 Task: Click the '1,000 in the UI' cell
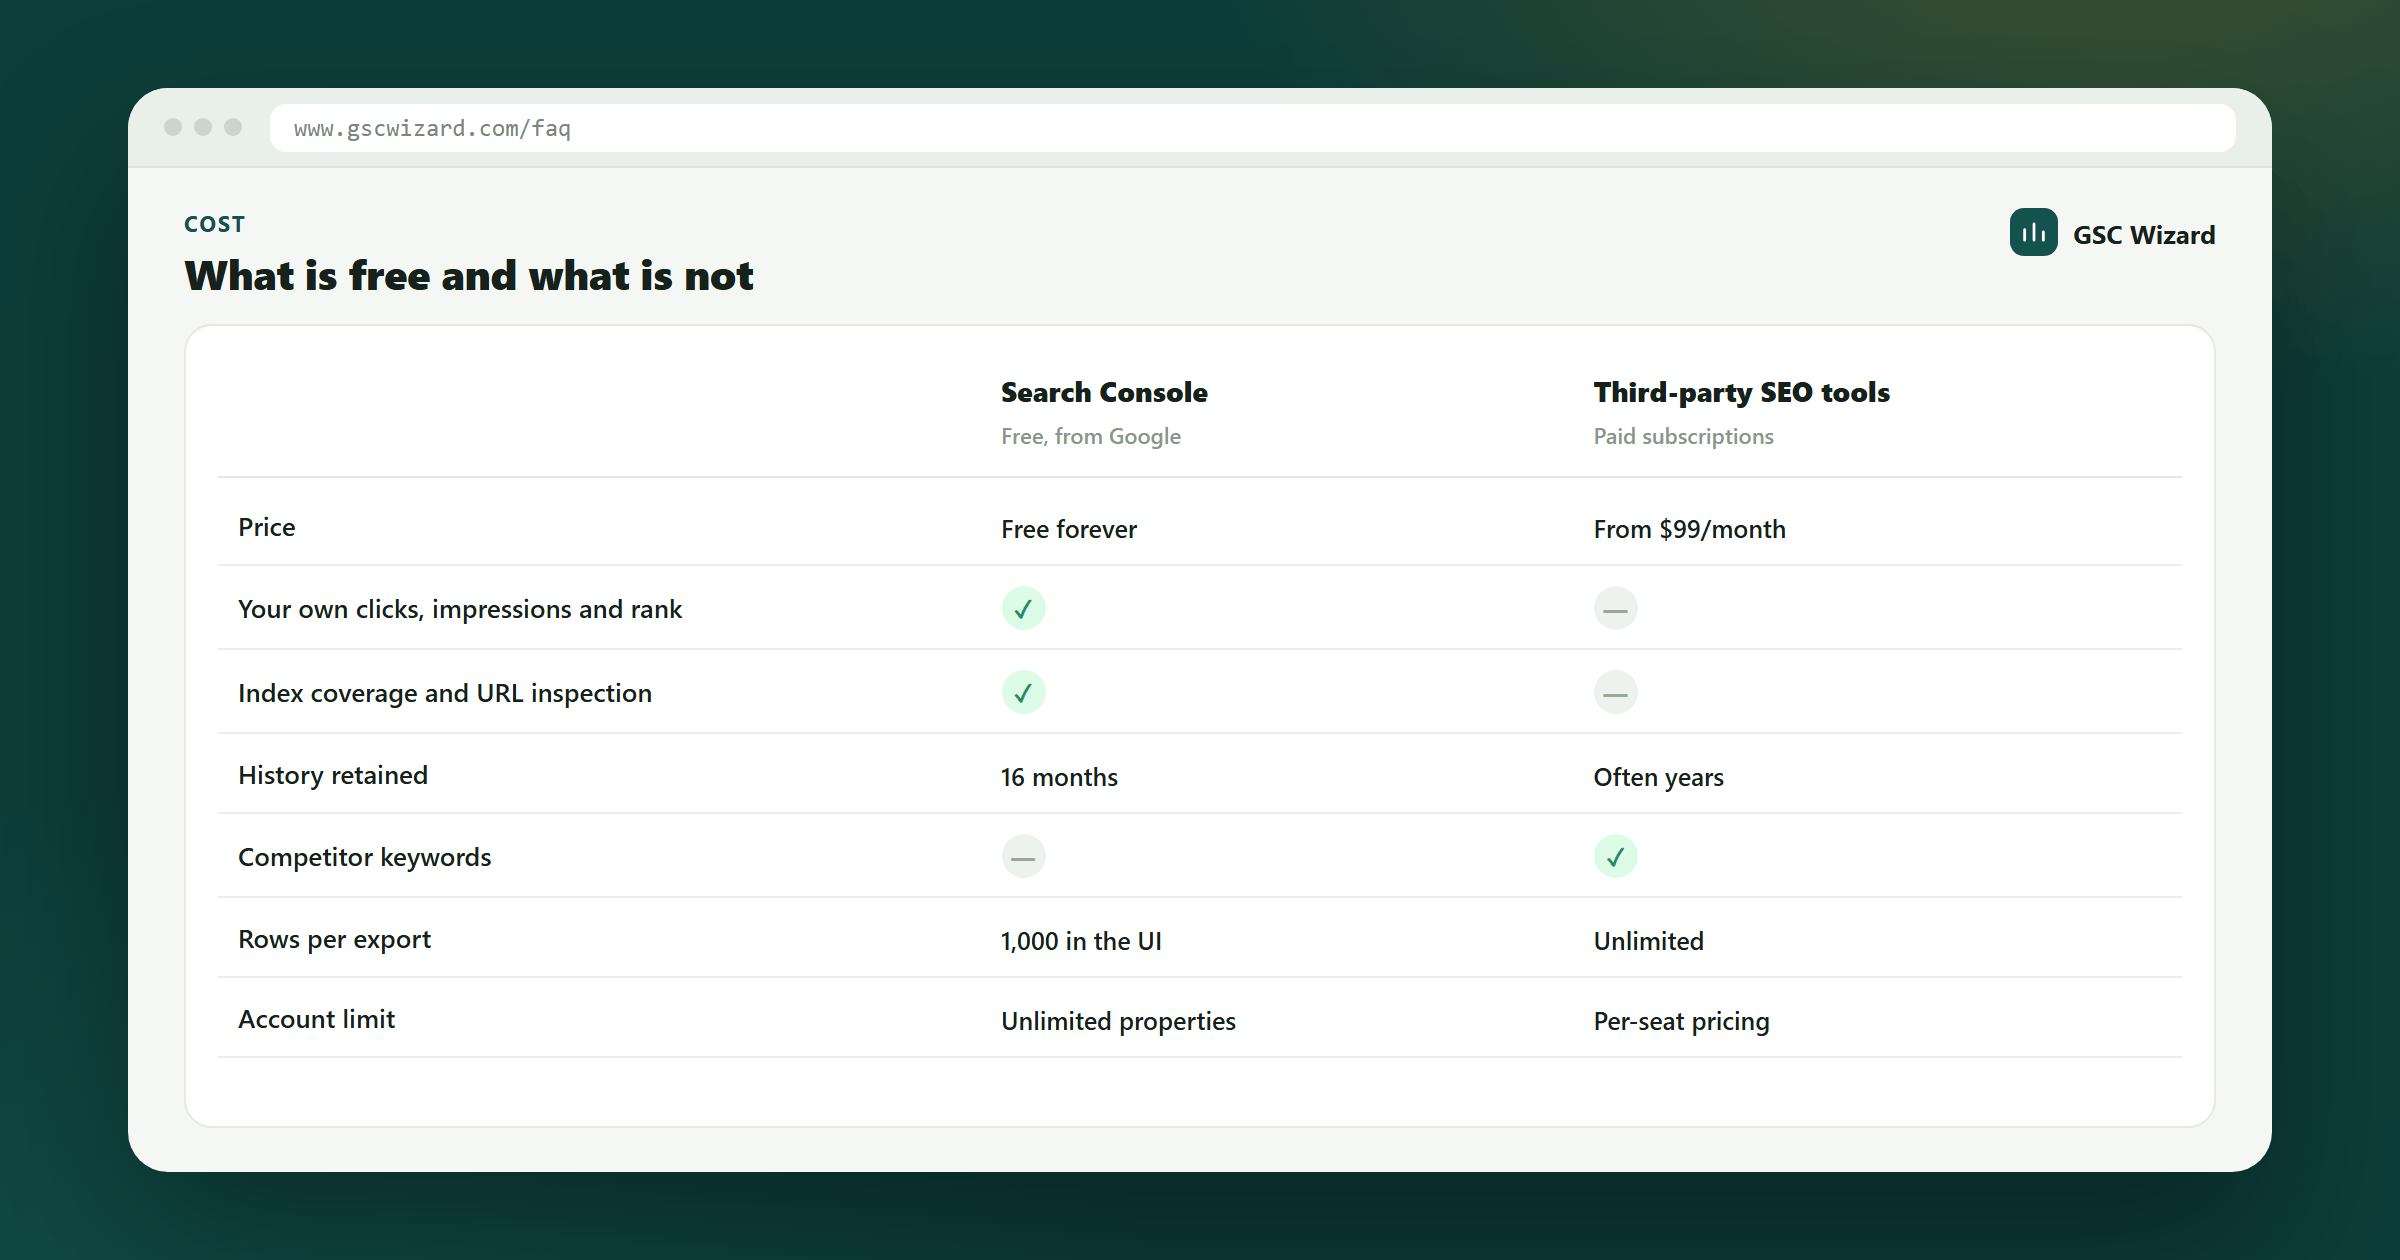(1081, 941)
